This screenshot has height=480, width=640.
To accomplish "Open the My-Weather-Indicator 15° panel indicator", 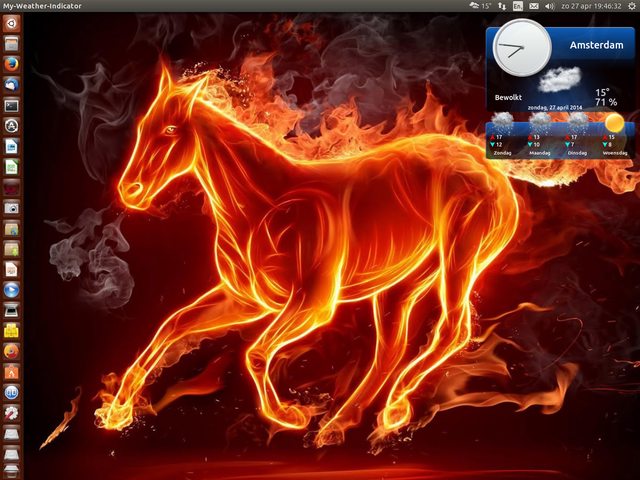I will (480, 6).
